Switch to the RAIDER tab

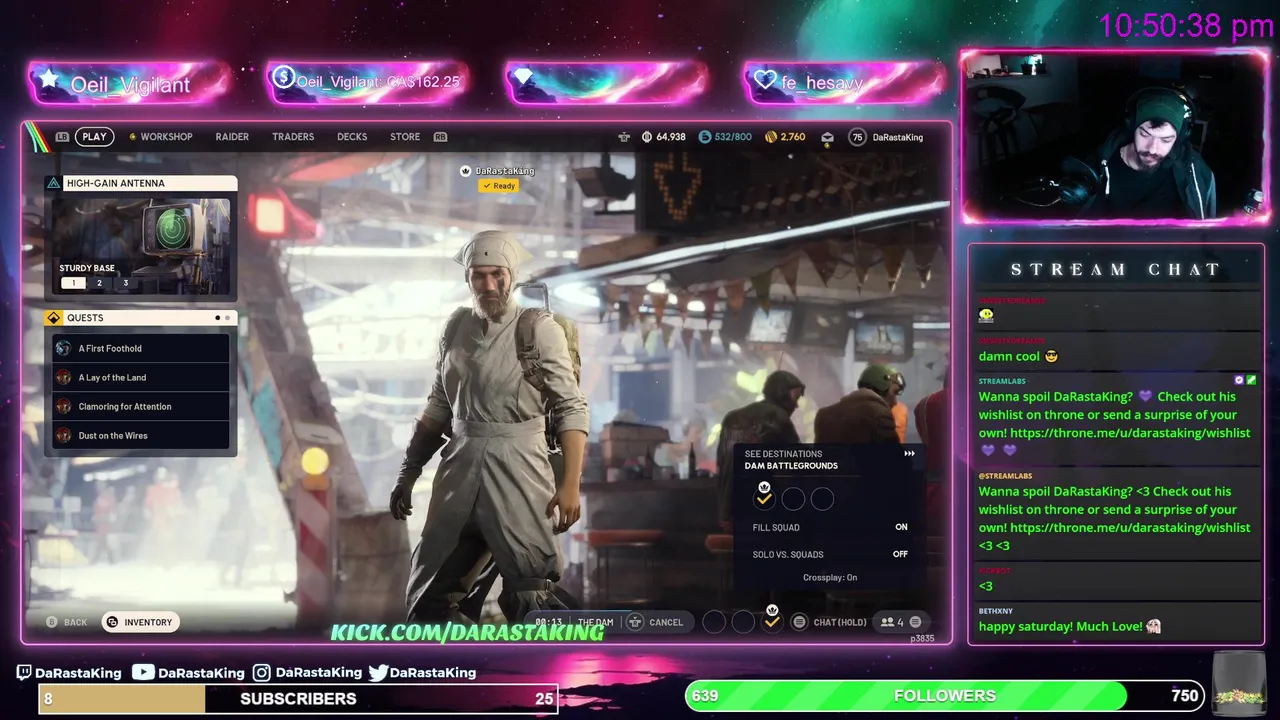tap(232, 137)
